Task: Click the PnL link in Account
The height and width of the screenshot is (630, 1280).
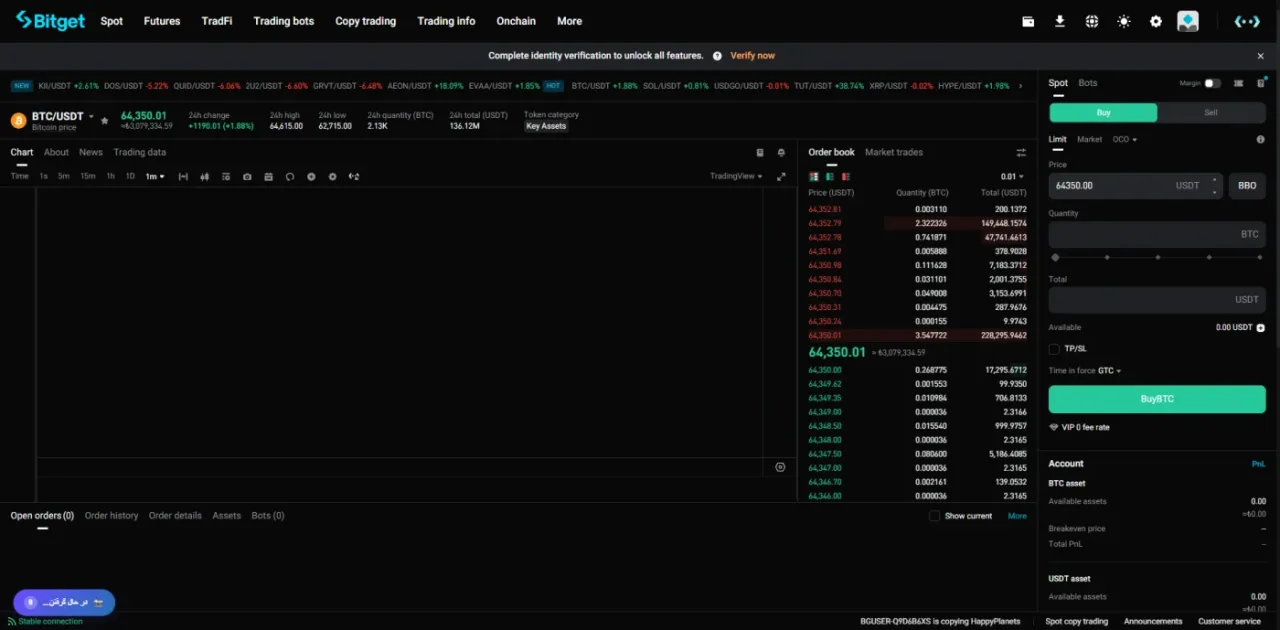Action: point(1259,464)
